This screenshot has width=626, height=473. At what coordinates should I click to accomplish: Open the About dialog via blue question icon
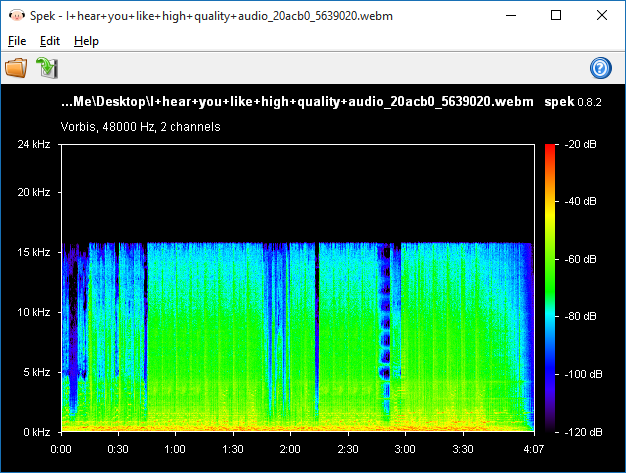pos(601,68)
